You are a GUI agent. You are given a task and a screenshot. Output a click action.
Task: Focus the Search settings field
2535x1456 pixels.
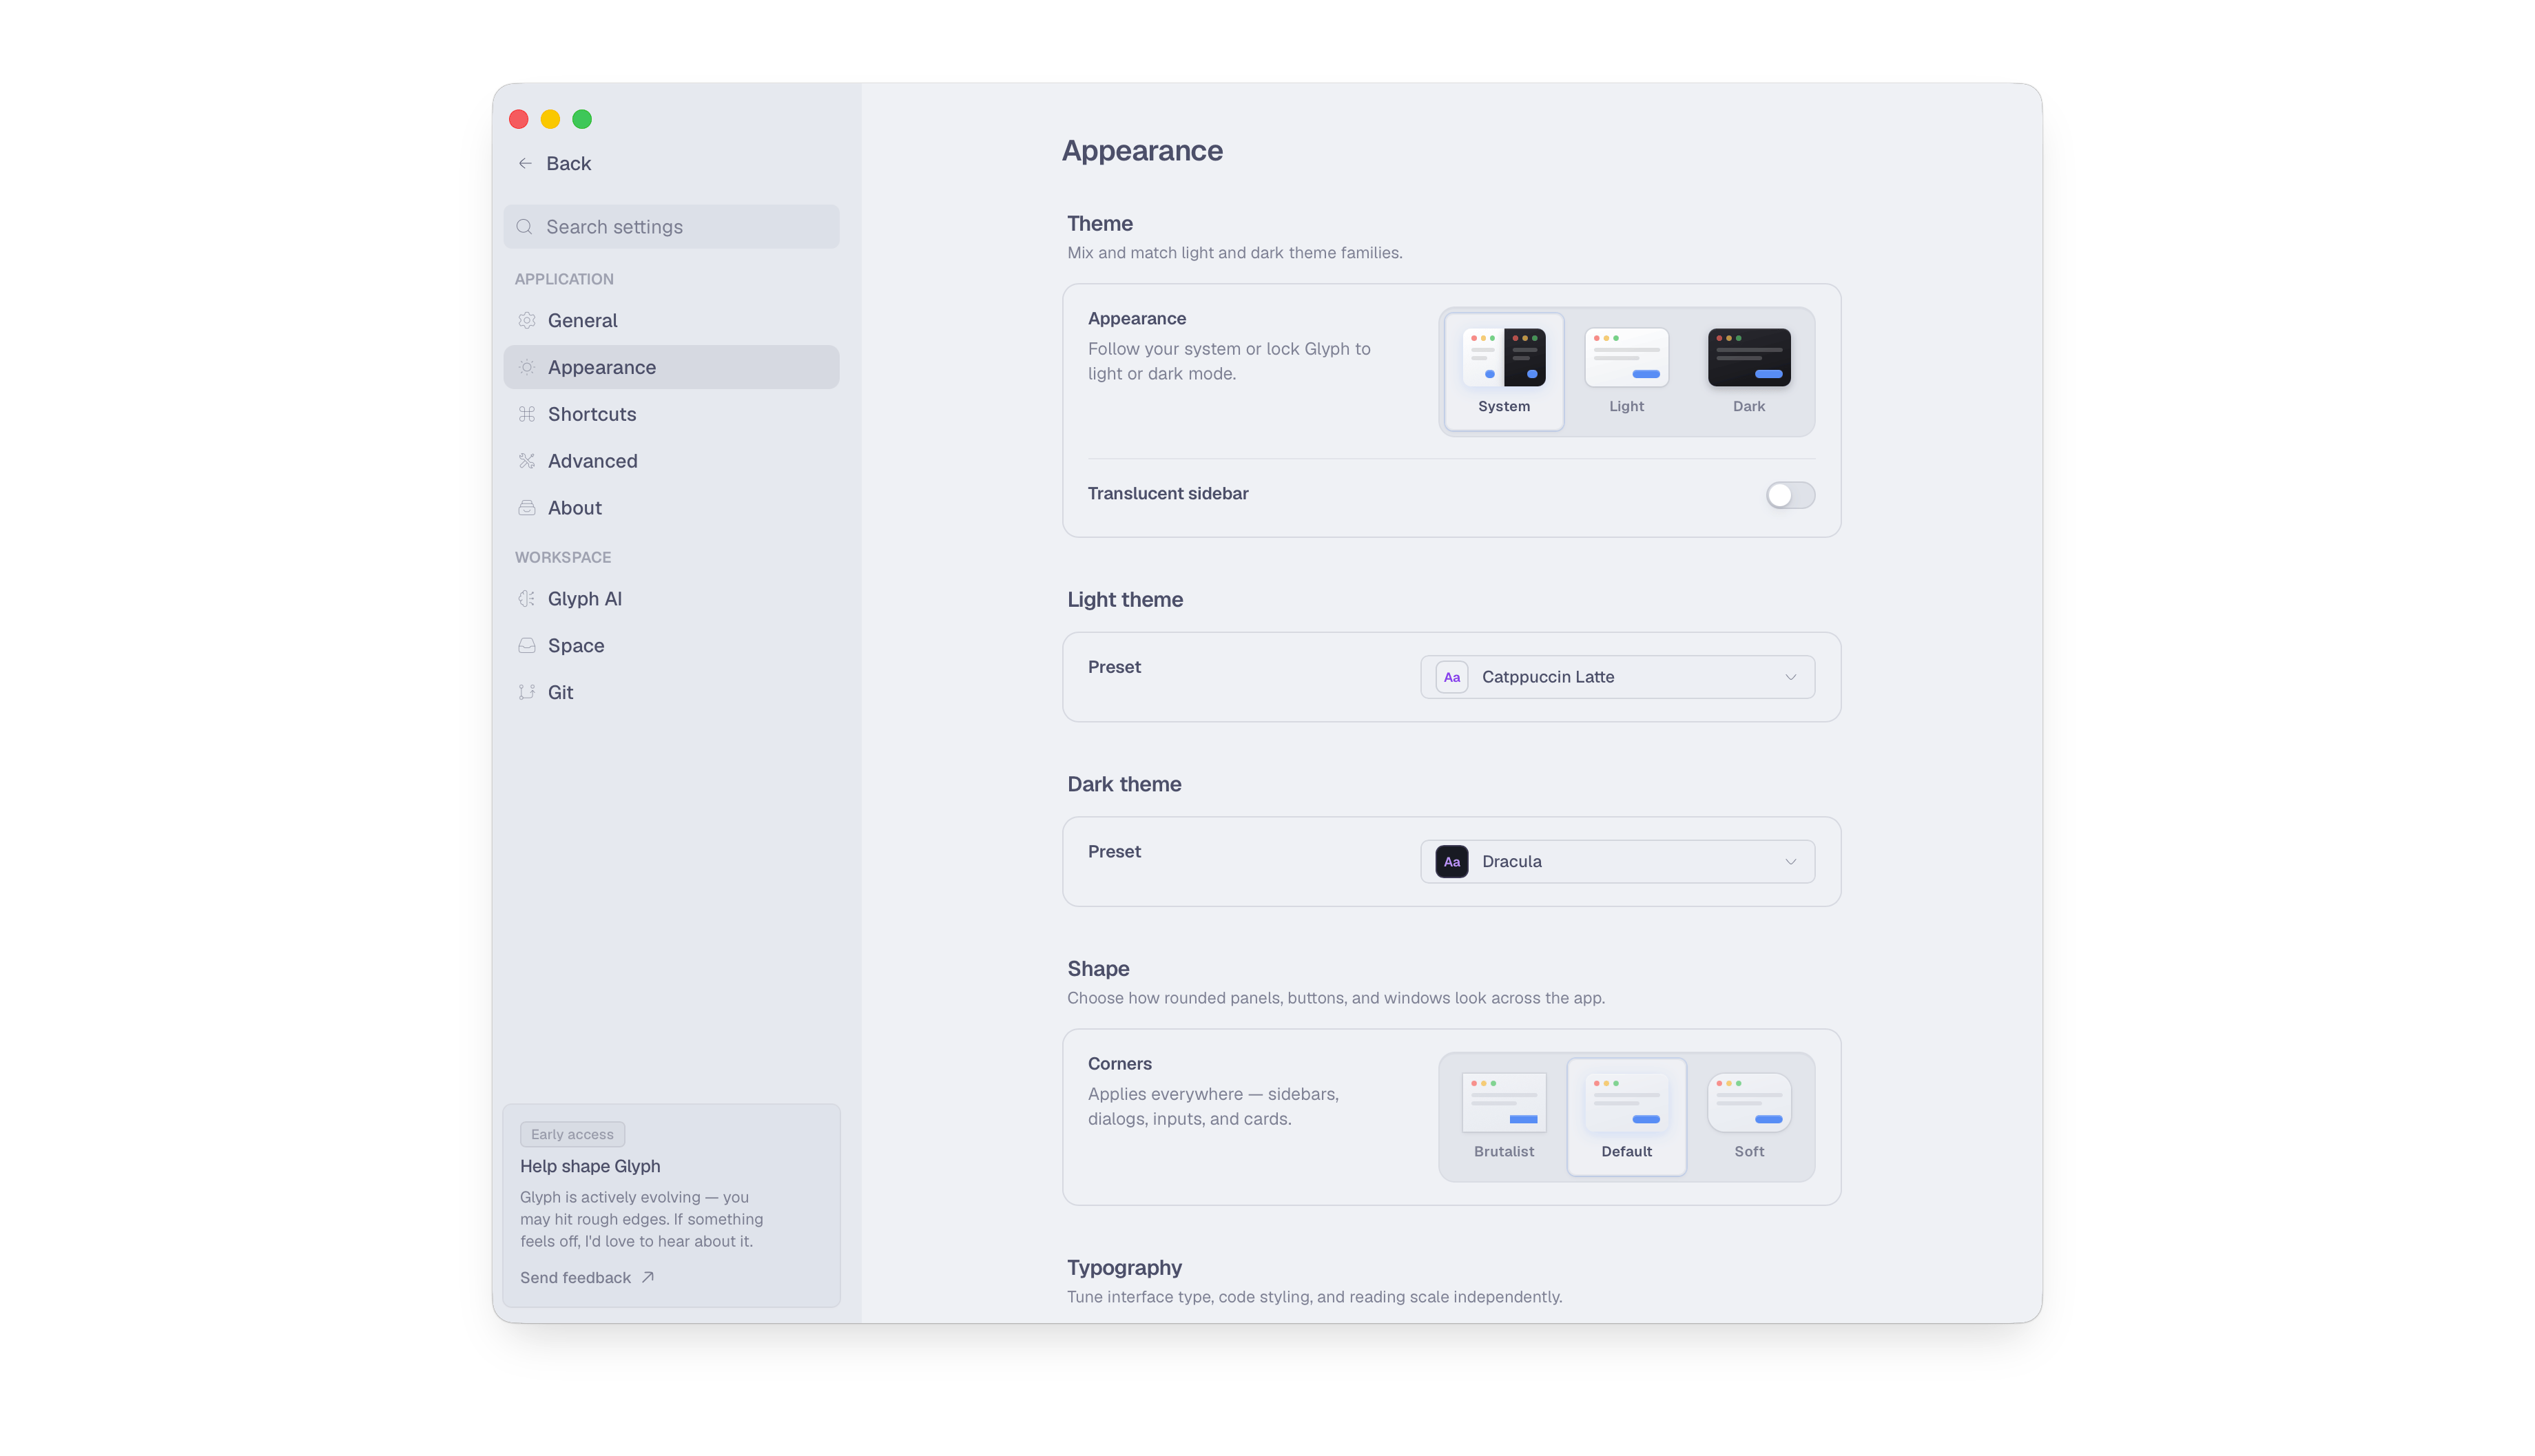click(671, 227)
